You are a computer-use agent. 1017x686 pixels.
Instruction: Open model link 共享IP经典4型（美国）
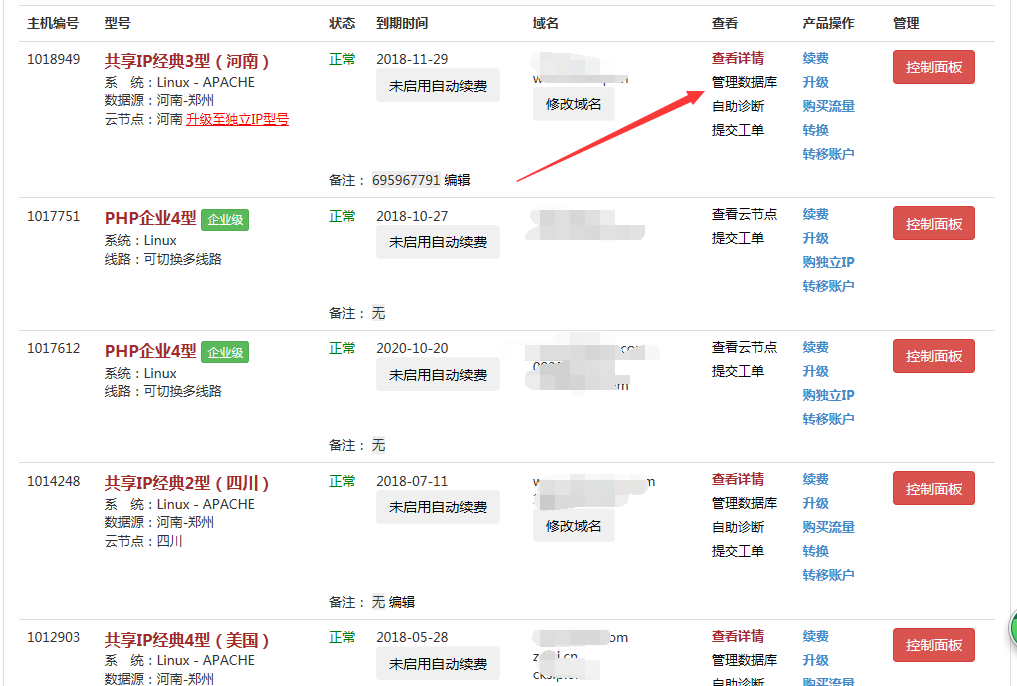(x=187, y=640)
